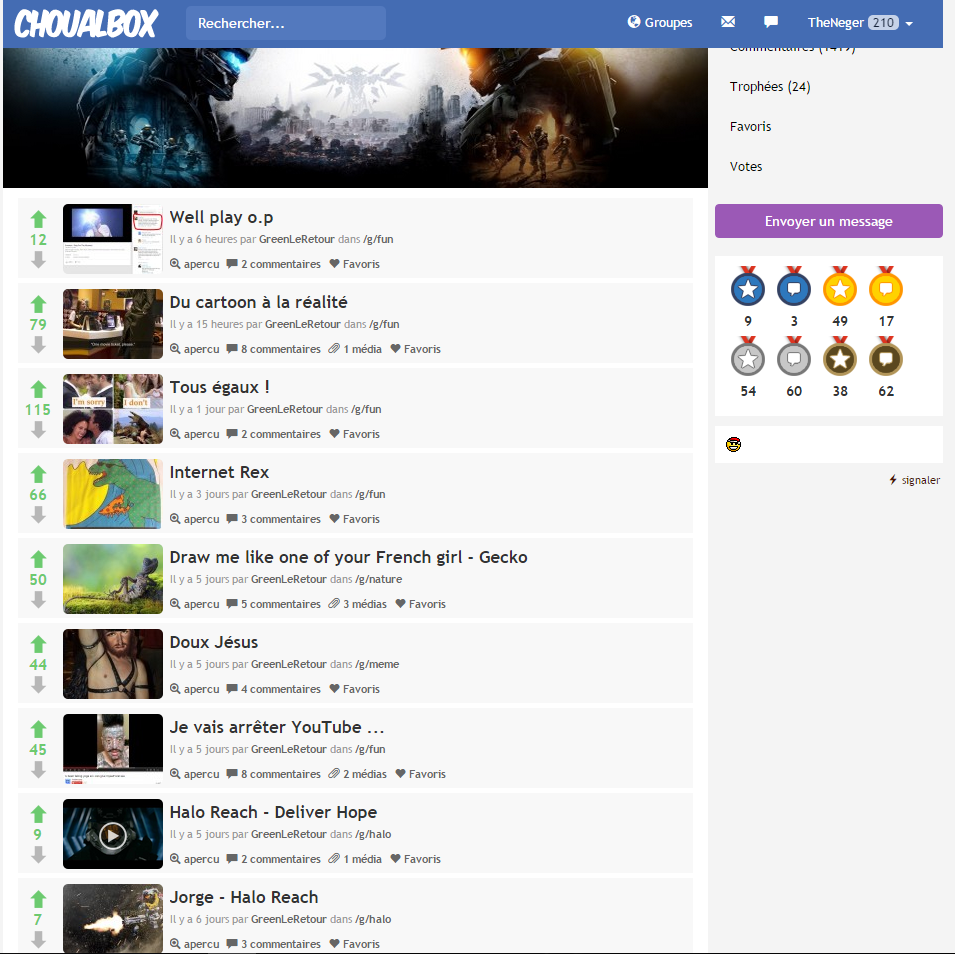
Task: Upvote the "Well play o.p" post
Action: pos(38,219)
